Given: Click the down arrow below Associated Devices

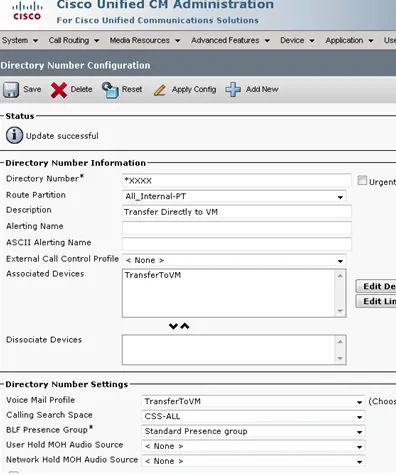Looking at the screenshot, I should (x=173, y=326).
